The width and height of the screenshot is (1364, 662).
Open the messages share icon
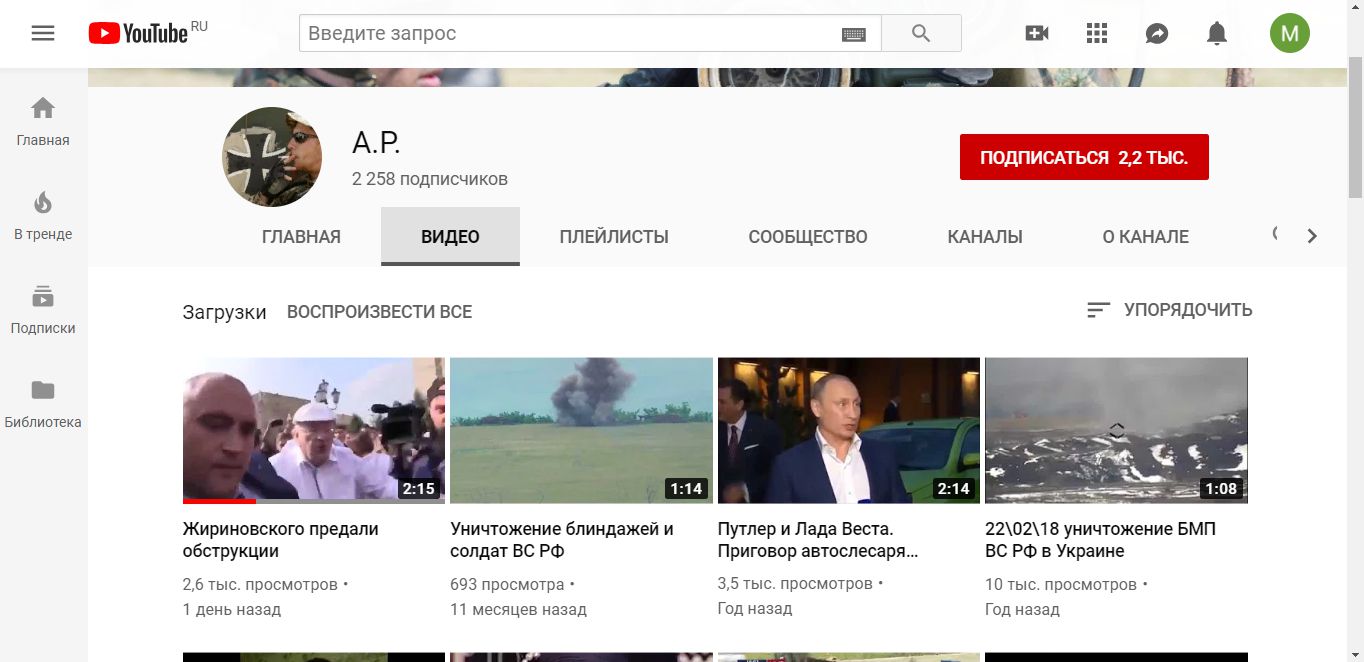click(x=1157, y=33)
